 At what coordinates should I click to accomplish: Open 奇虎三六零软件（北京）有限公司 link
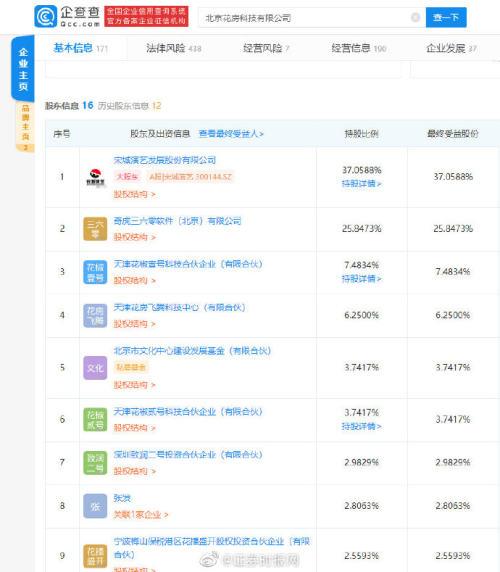click(x=177, y=221)
